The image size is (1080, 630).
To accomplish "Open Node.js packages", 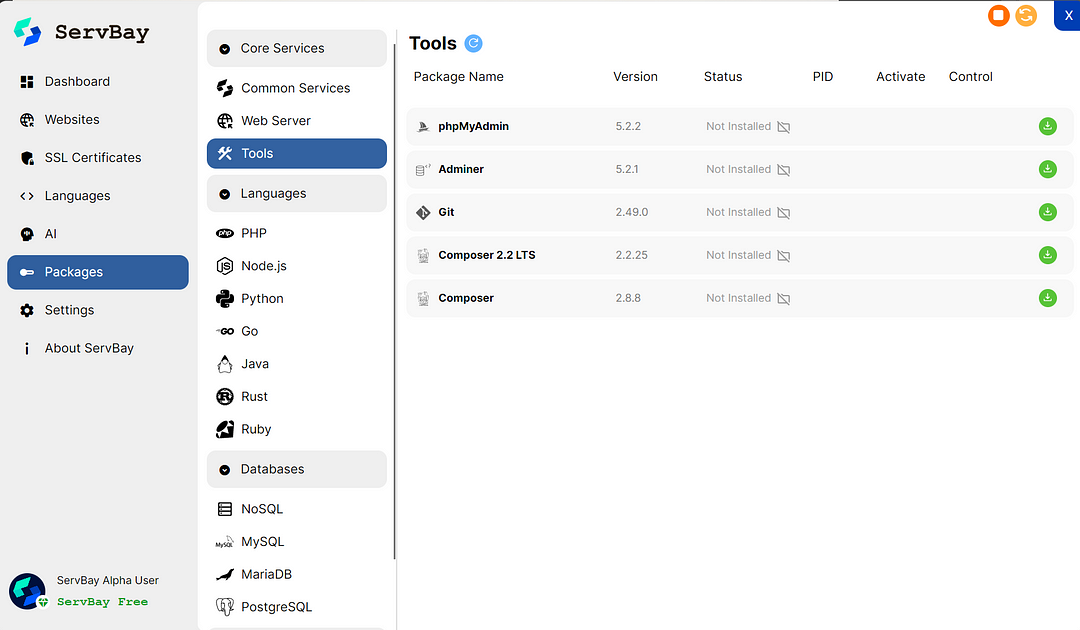I will (296, 266).
